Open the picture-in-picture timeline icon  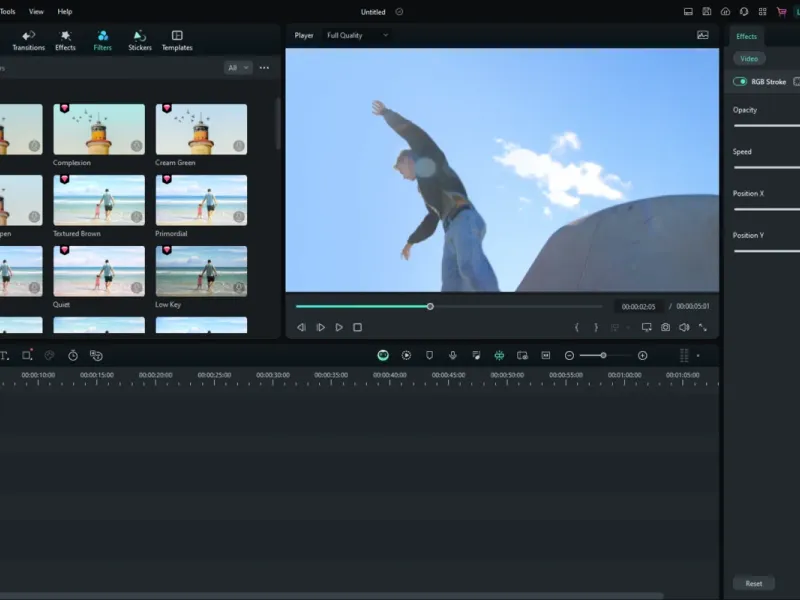point(522,356)
